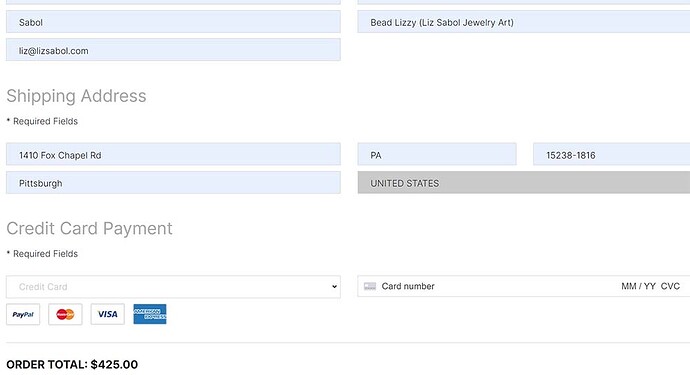
Task: Click the Credit Card dropdown arrow
Action: 334,287
